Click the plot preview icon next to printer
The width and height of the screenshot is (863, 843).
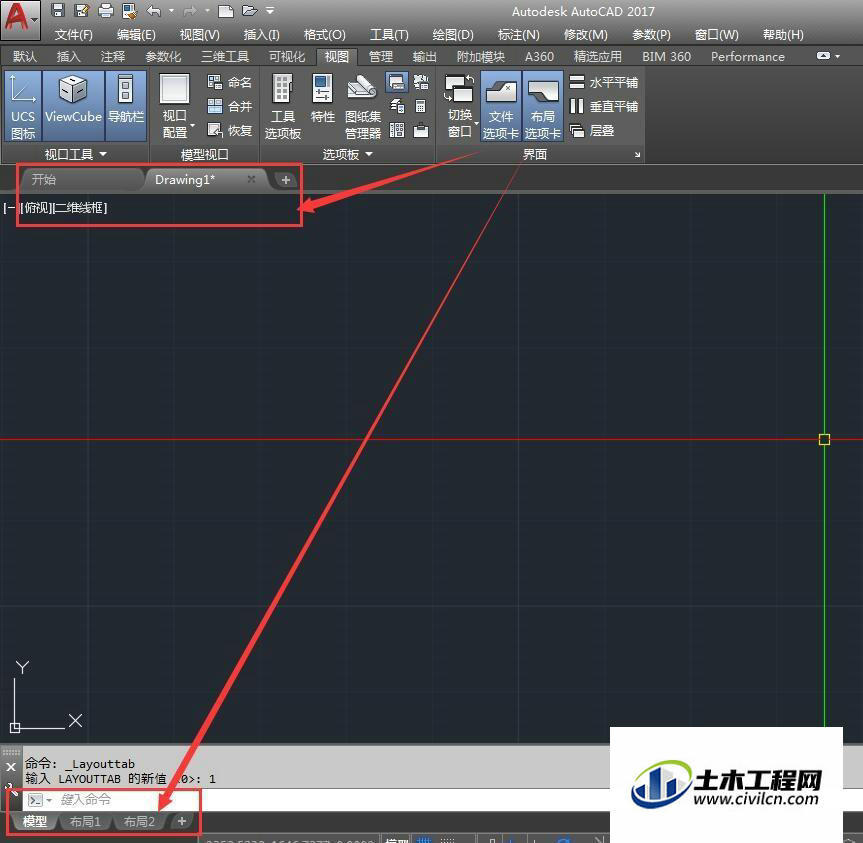[x=130, y=10]
